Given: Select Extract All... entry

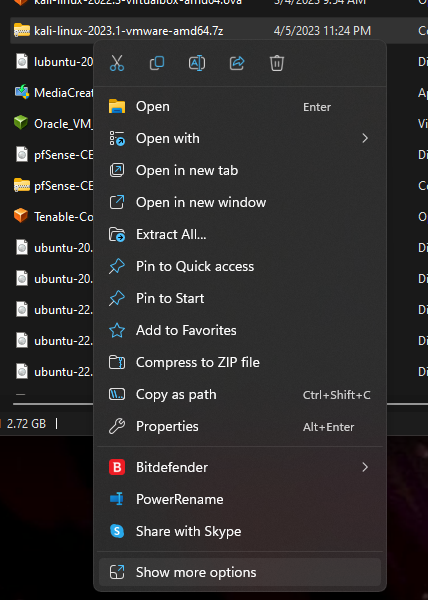Looking at the screenshot, I should (240, 234).
